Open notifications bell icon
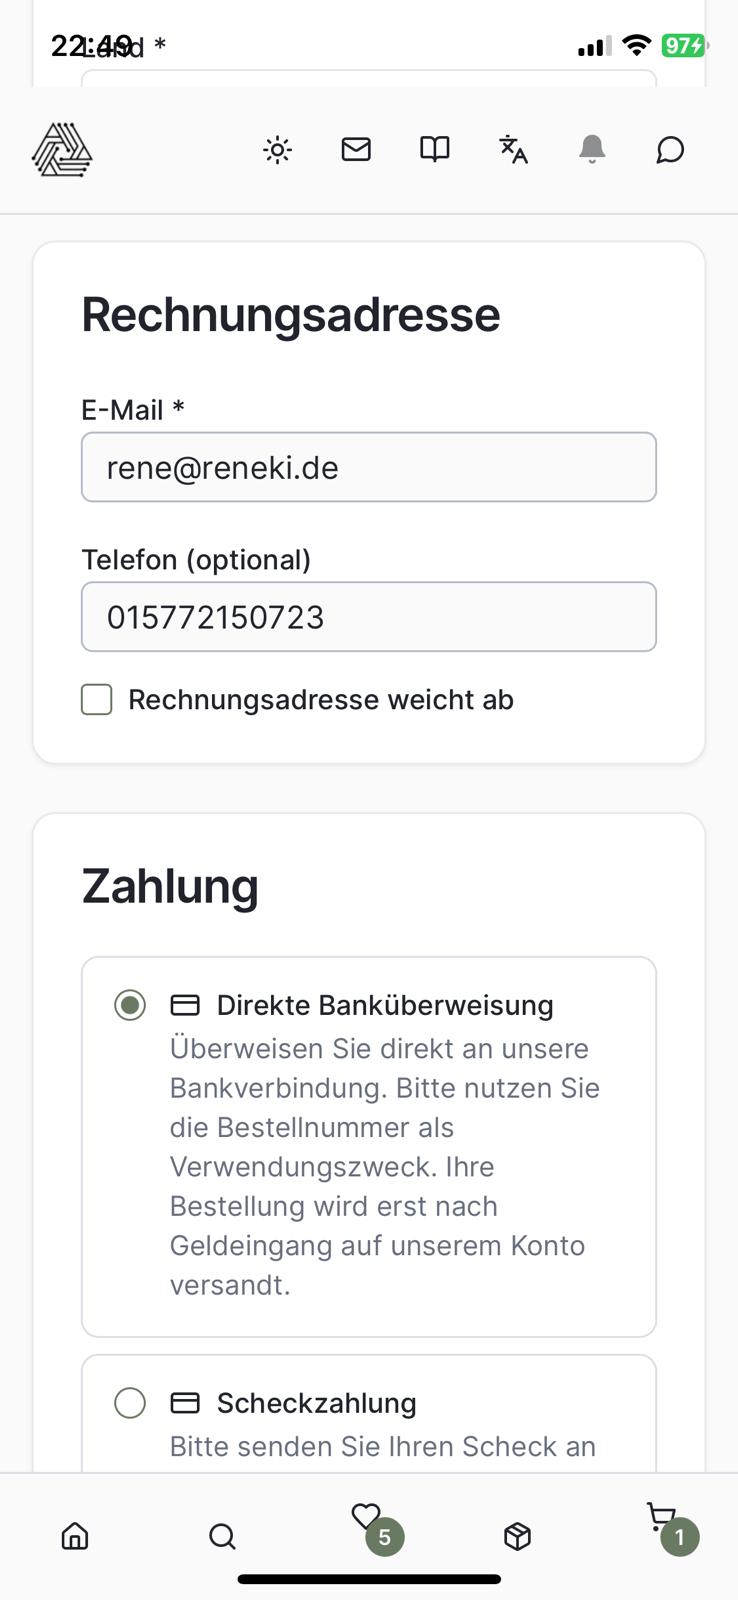 tap(592, 150)
